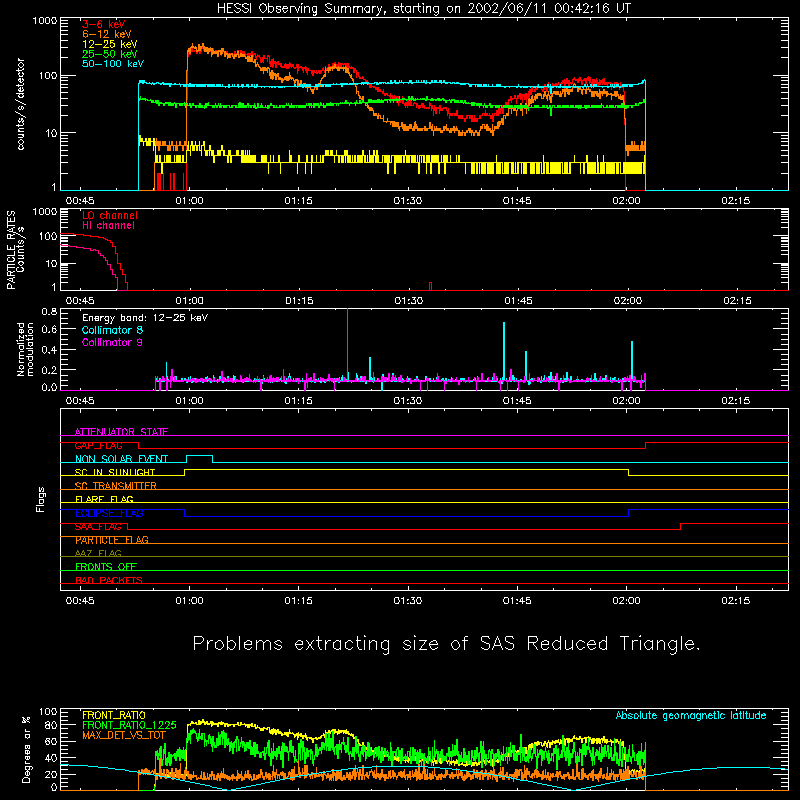Select the 25-50 keV legend label
Screen dimensions: 800x800
110,54
